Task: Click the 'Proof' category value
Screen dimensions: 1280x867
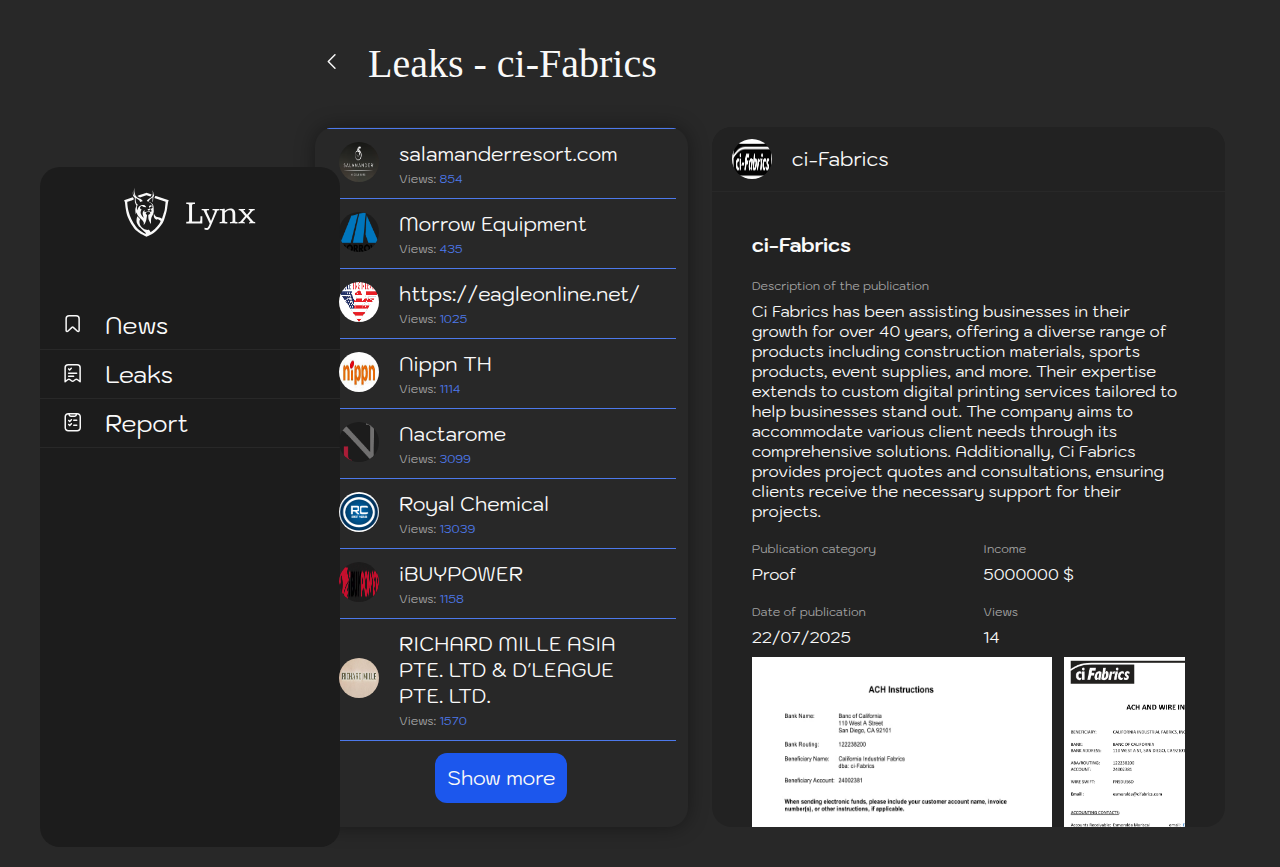Action: click(774, 574)
